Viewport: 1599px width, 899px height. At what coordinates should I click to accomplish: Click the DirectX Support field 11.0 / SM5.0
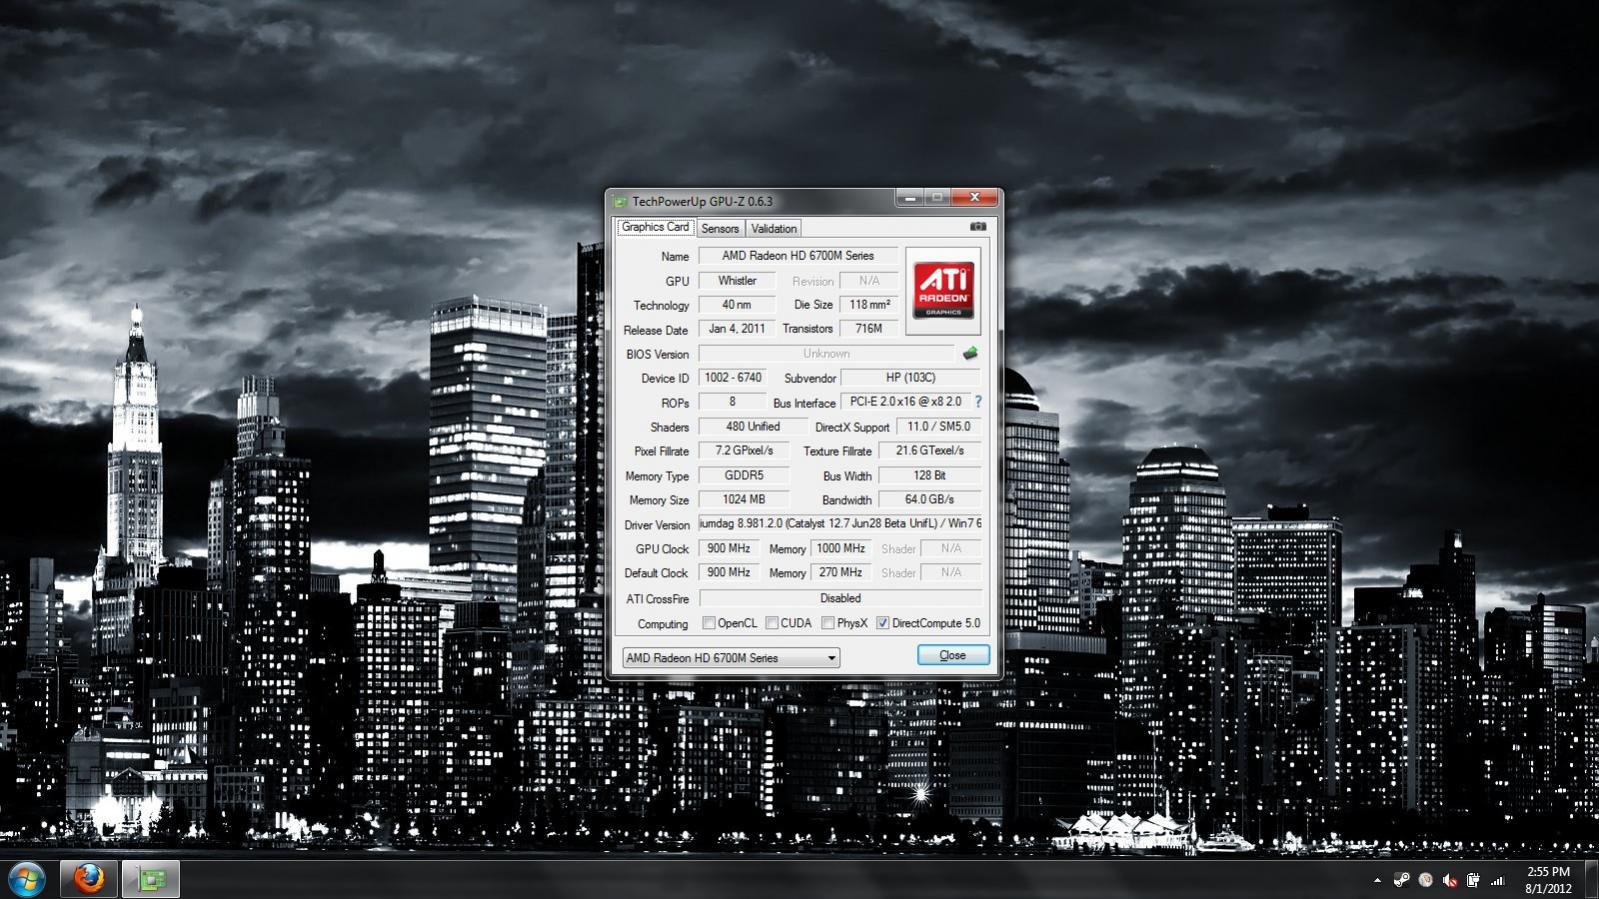point(939,427)
